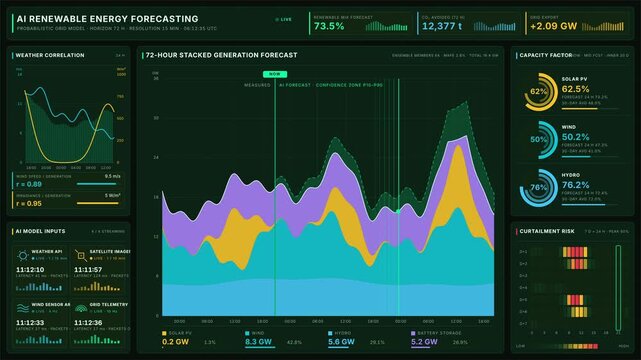
Task: Click the Capacity Factor panel heading
Action: [545, 55]
